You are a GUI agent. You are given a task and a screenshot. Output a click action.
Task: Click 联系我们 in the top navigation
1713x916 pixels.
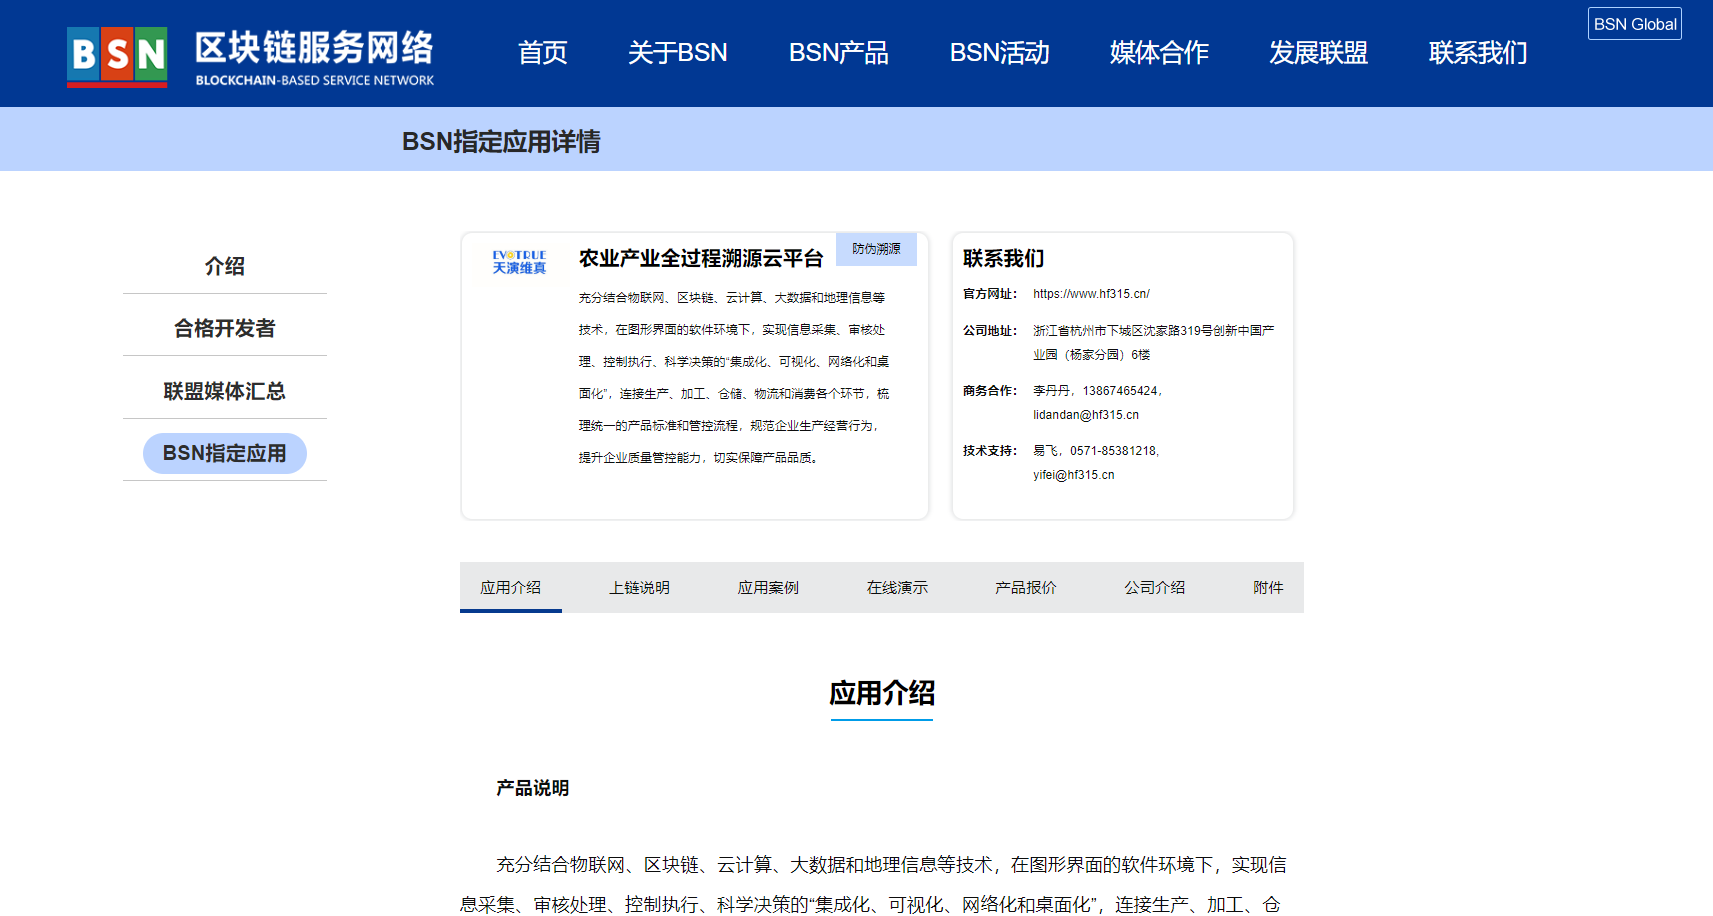tap(1477, 53)
